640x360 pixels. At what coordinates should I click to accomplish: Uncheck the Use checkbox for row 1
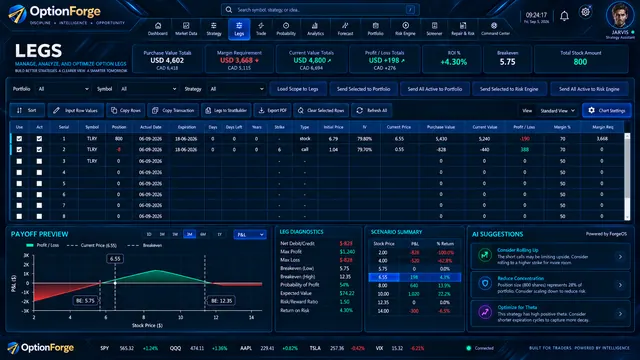pyautogui.click(x=19, y=139)
